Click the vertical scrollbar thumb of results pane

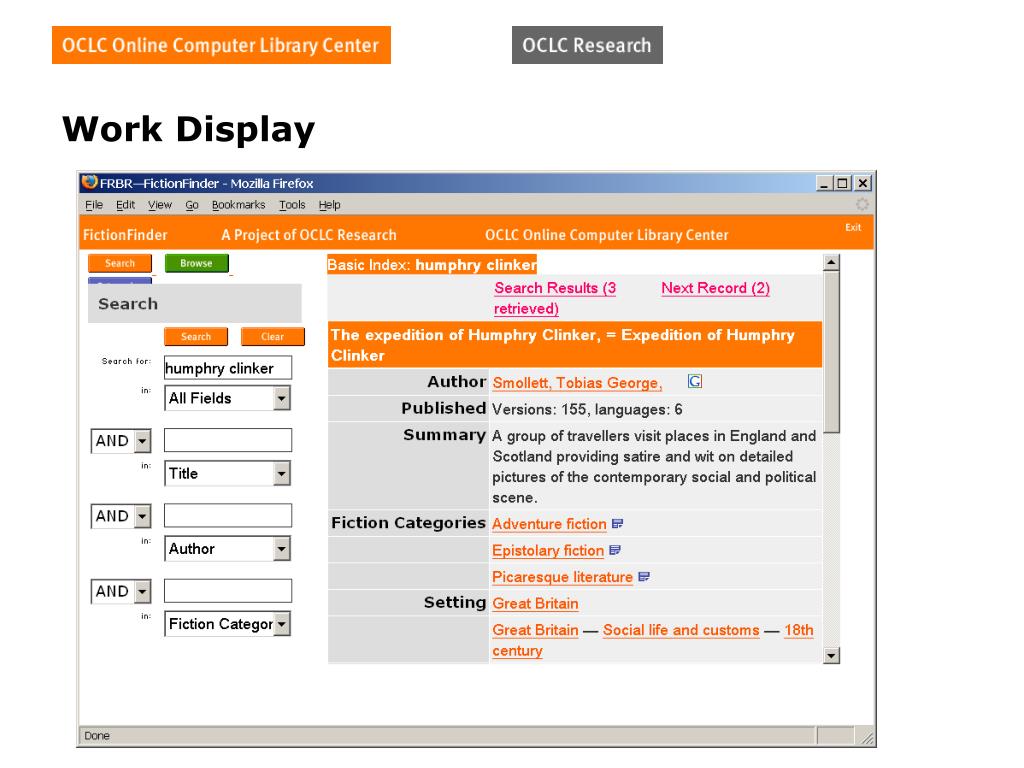coord(831,352)
